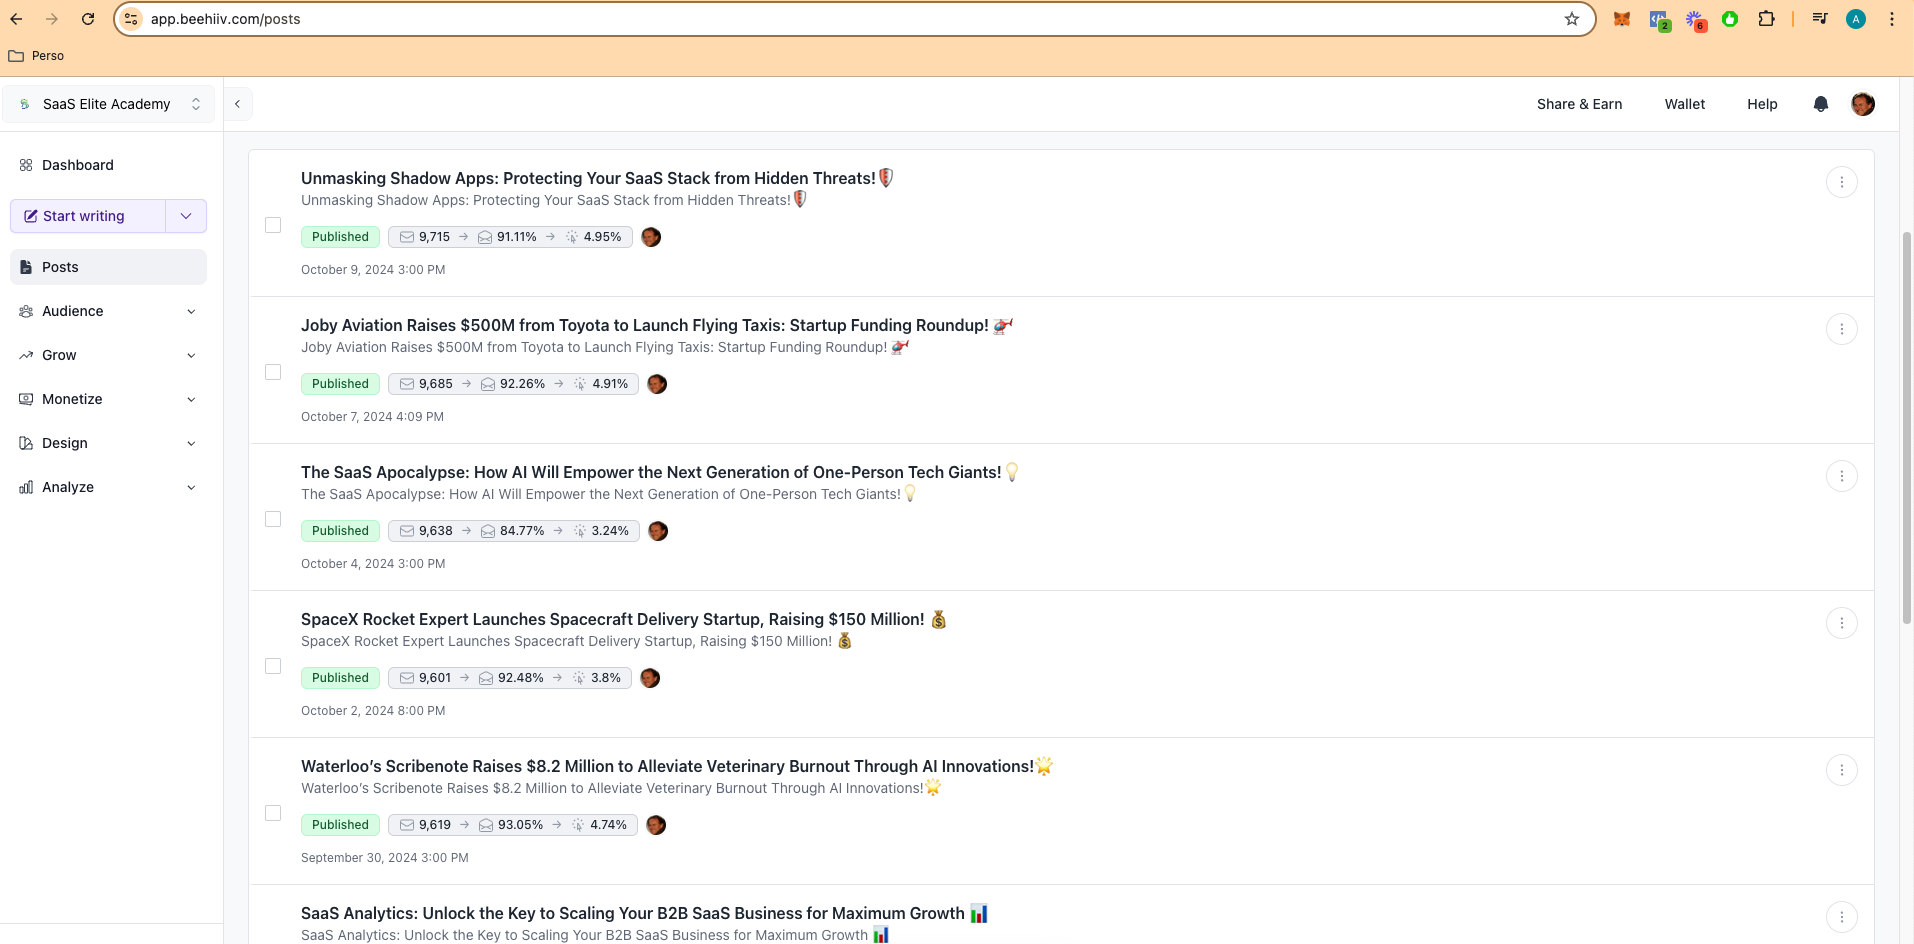Click author avatar on SpaceX Rocket post
1914x944 pixels.
pyautogui.click(x=650, y=678)
